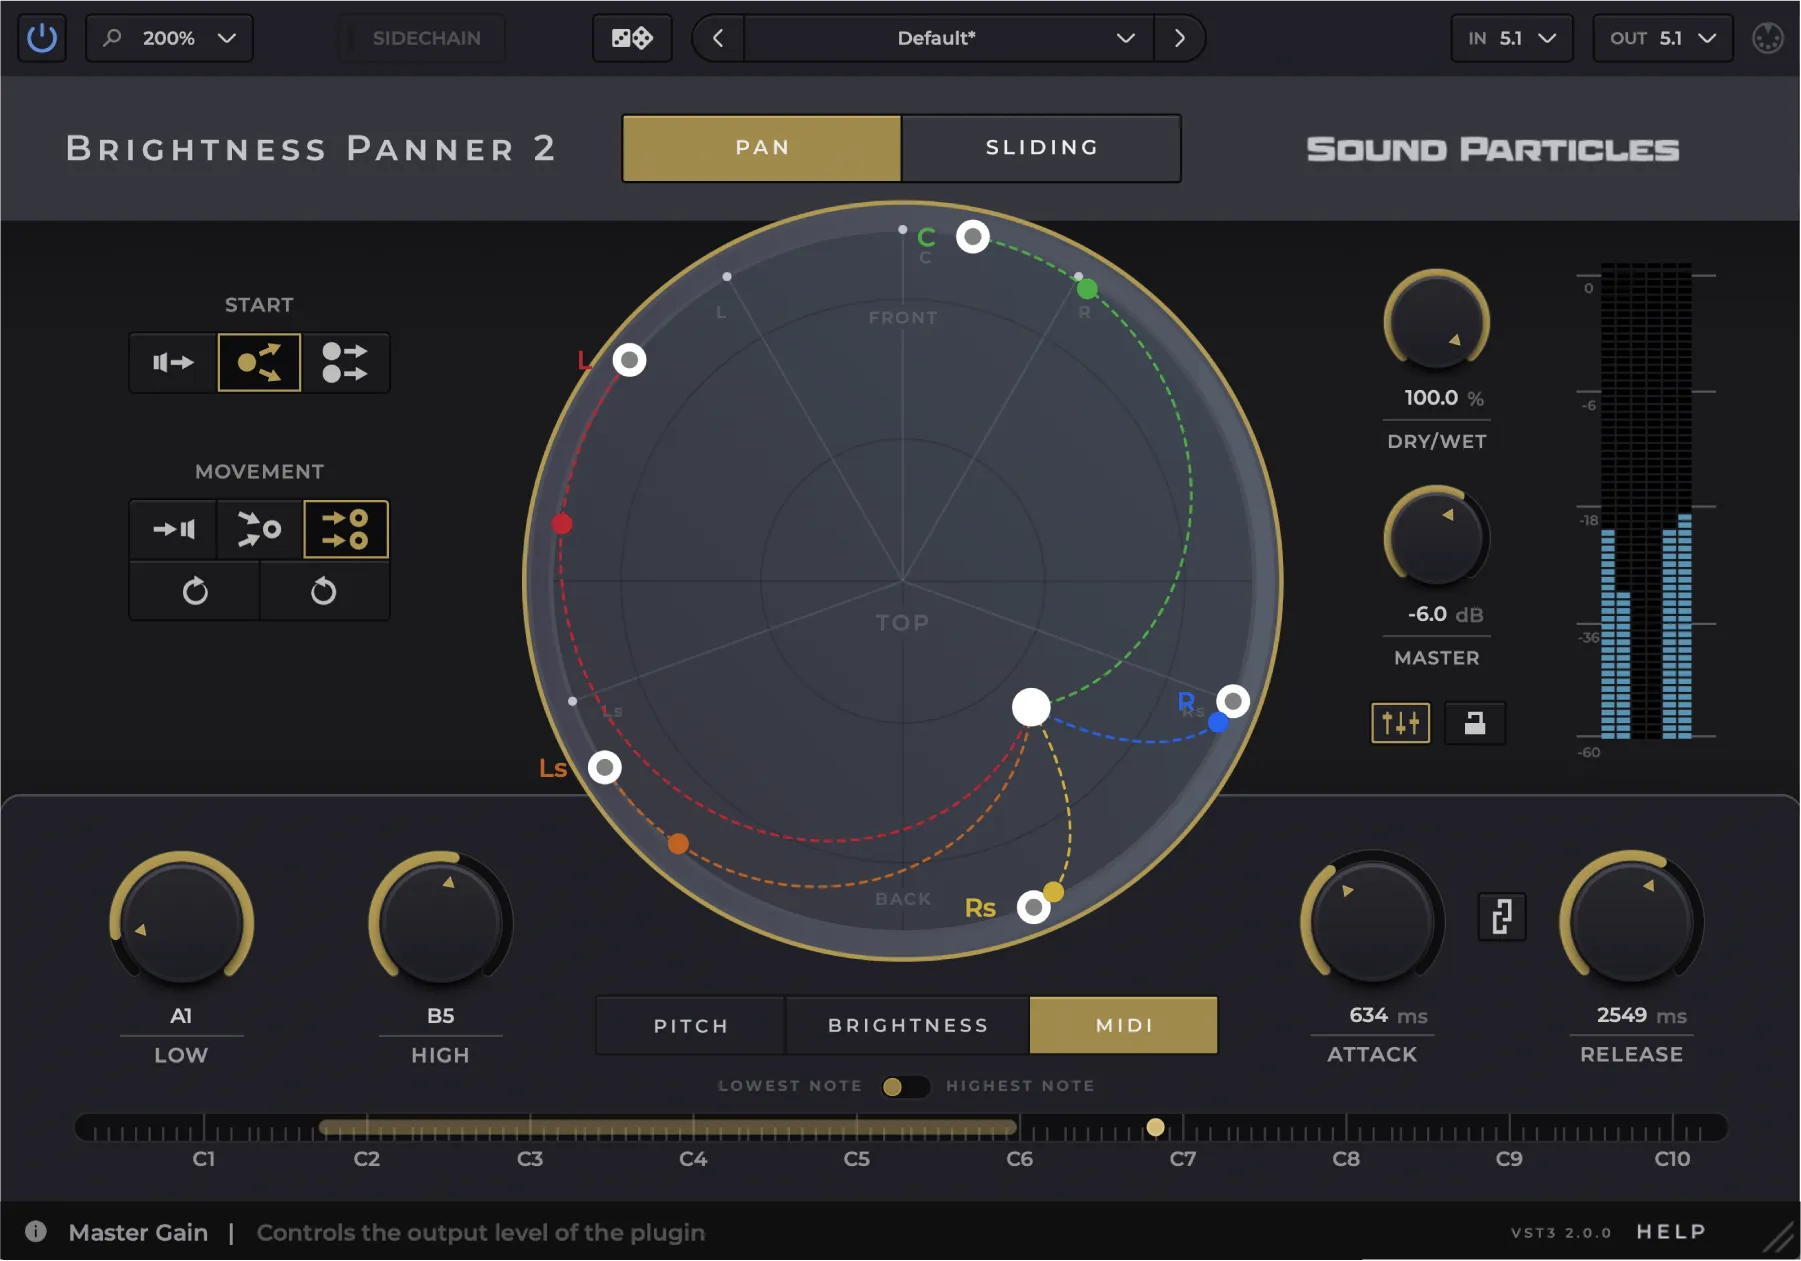1801x1261 pixels.
Task: Click the 634 ms Attack value
Action: point(1388,1016)
